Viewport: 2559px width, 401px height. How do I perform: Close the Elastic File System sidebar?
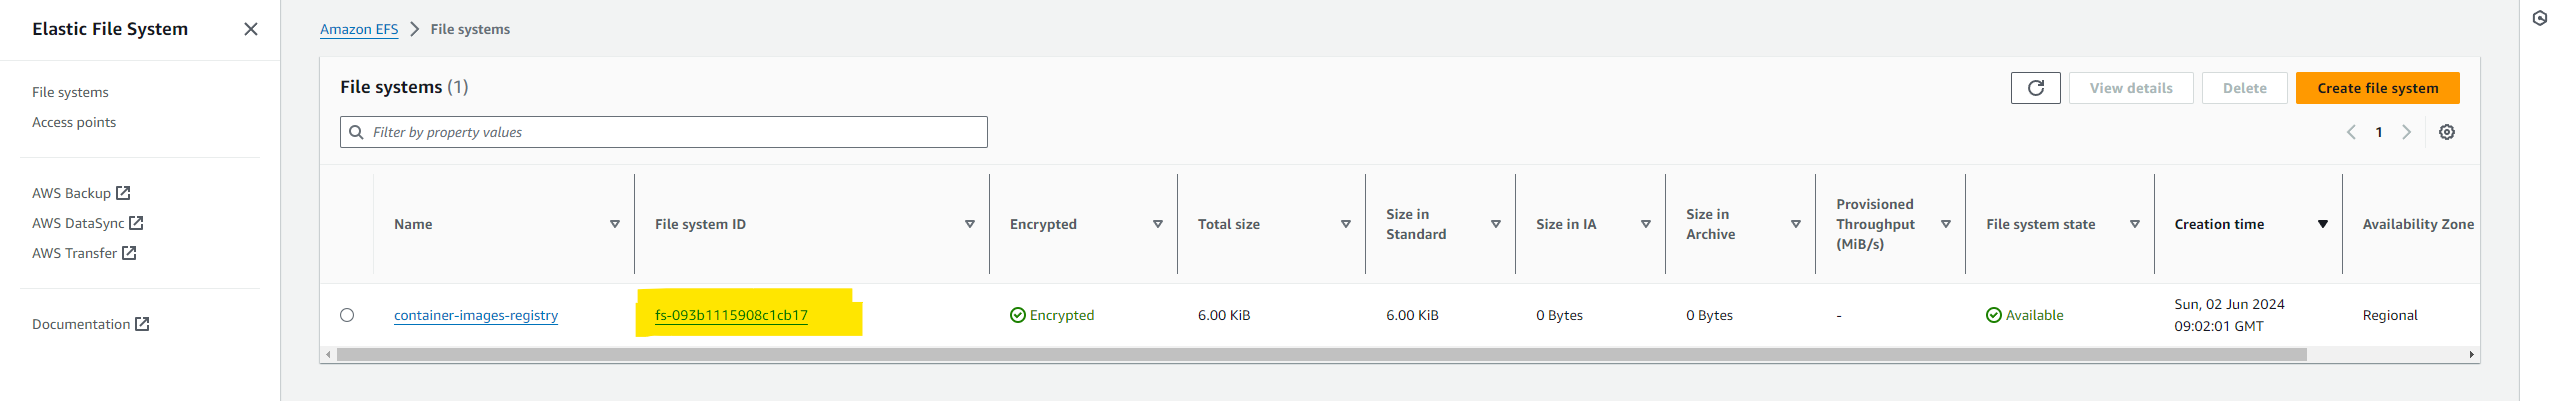[x=251, y=29]
